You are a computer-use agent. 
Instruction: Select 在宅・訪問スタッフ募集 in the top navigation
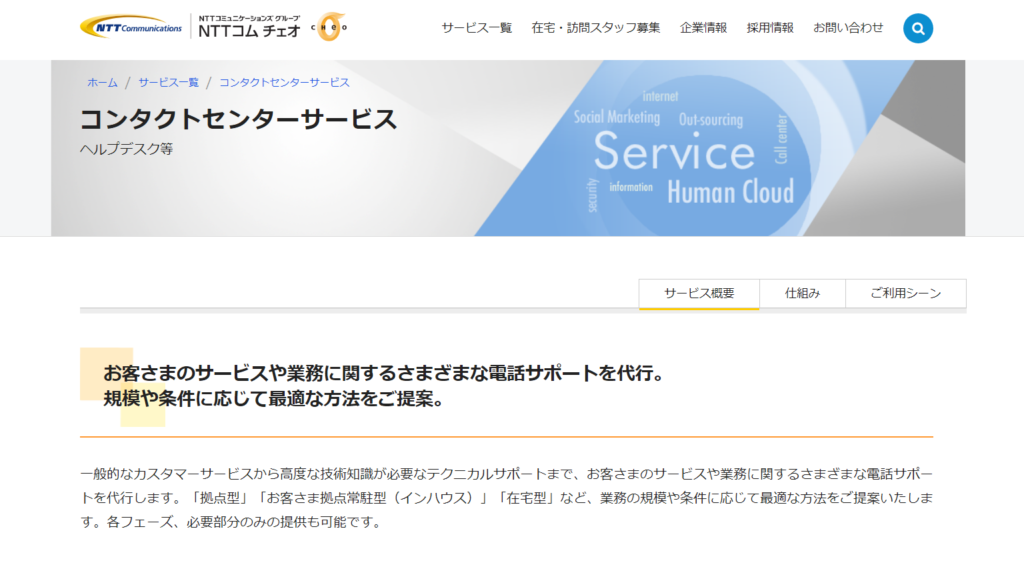point(595,28)
